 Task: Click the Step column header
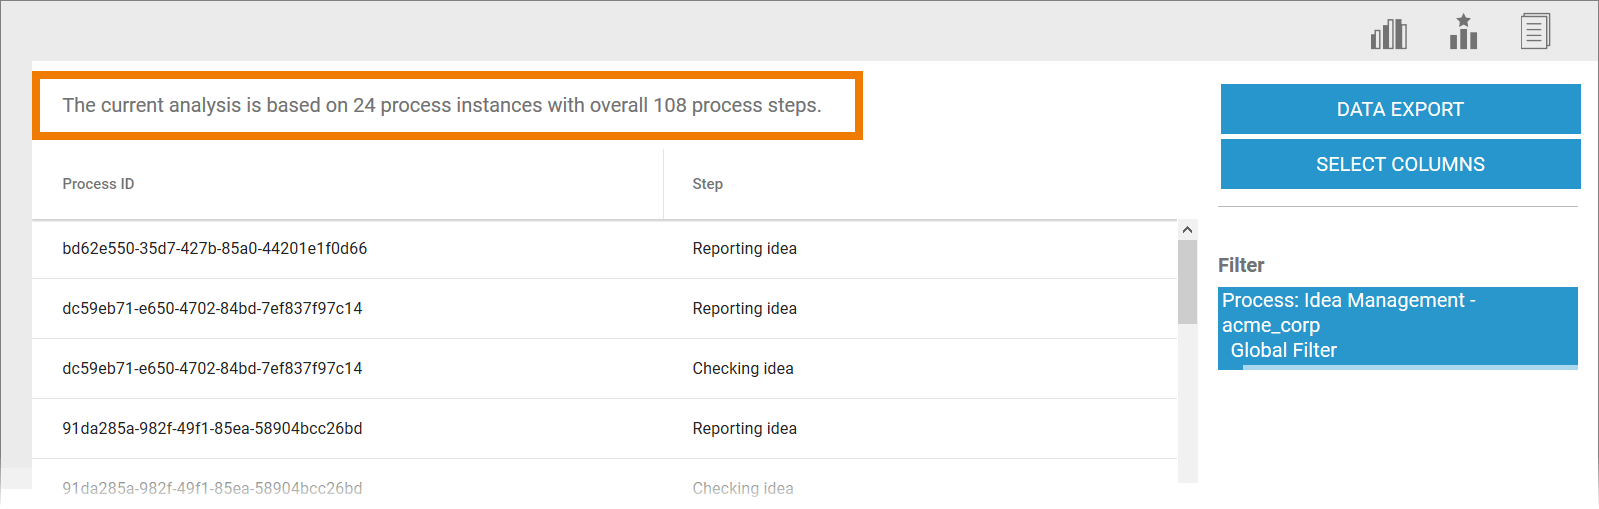(707, 184)
